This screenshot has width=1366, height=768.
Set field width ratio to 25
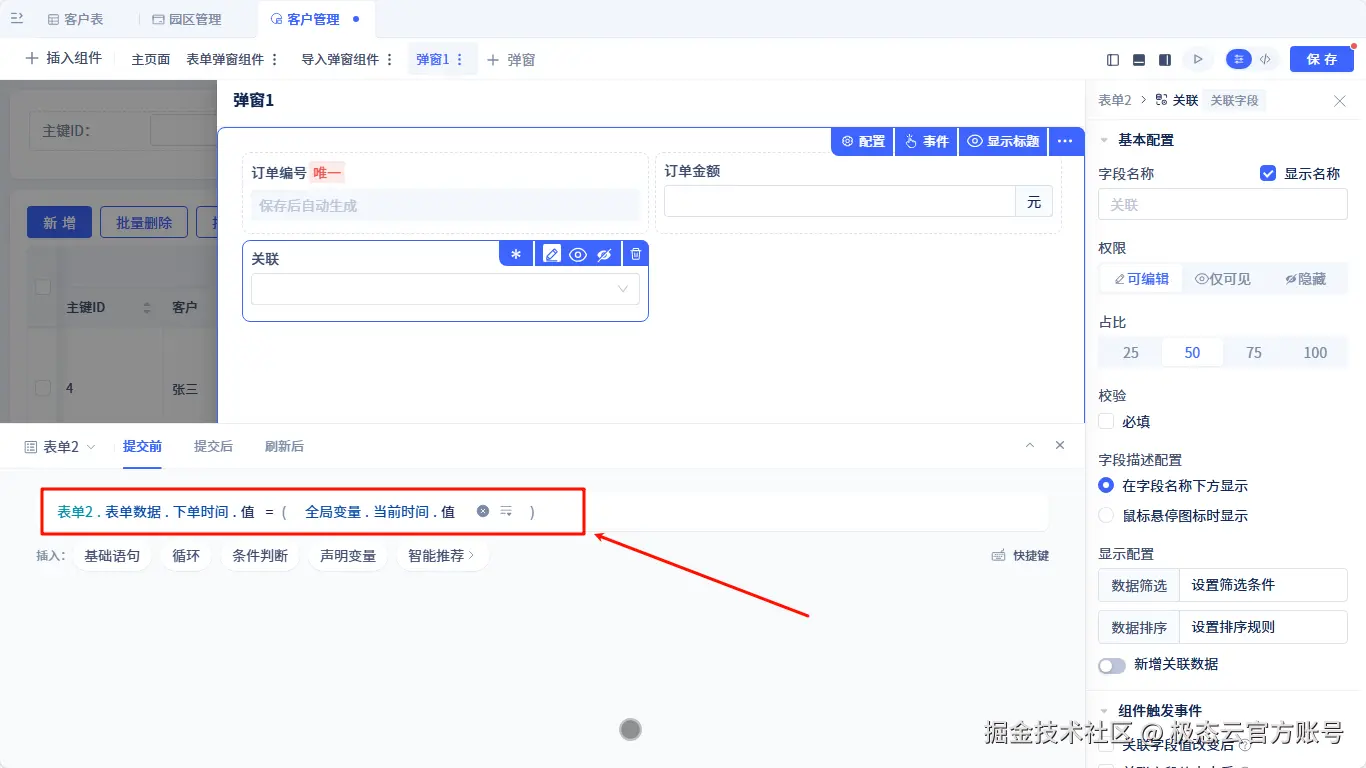[1131, 352]
